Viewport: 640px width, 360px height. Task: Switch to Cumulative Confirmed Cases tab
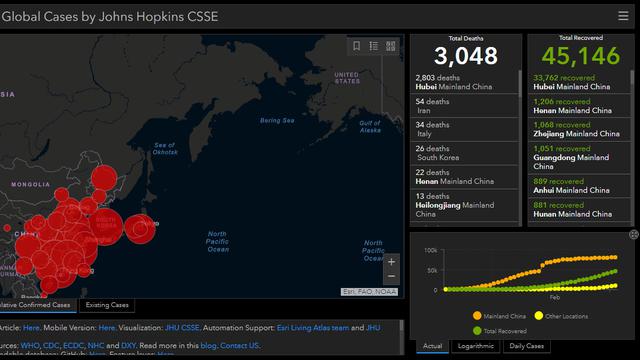38,305
